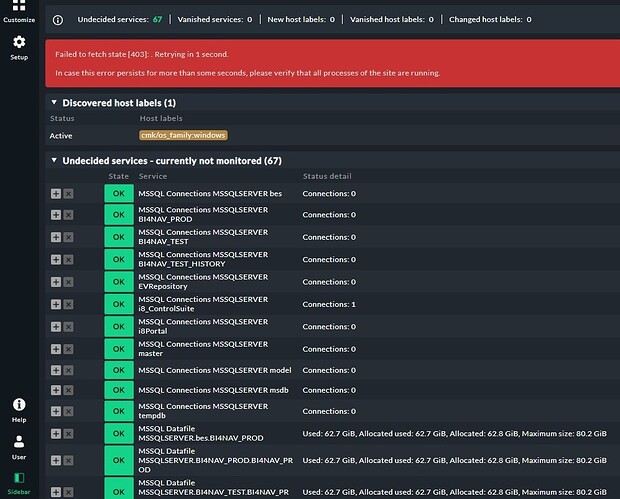Viewport: 620px width, 499px height.
Task: Open the Help menu
Action: tap(18, 409)
